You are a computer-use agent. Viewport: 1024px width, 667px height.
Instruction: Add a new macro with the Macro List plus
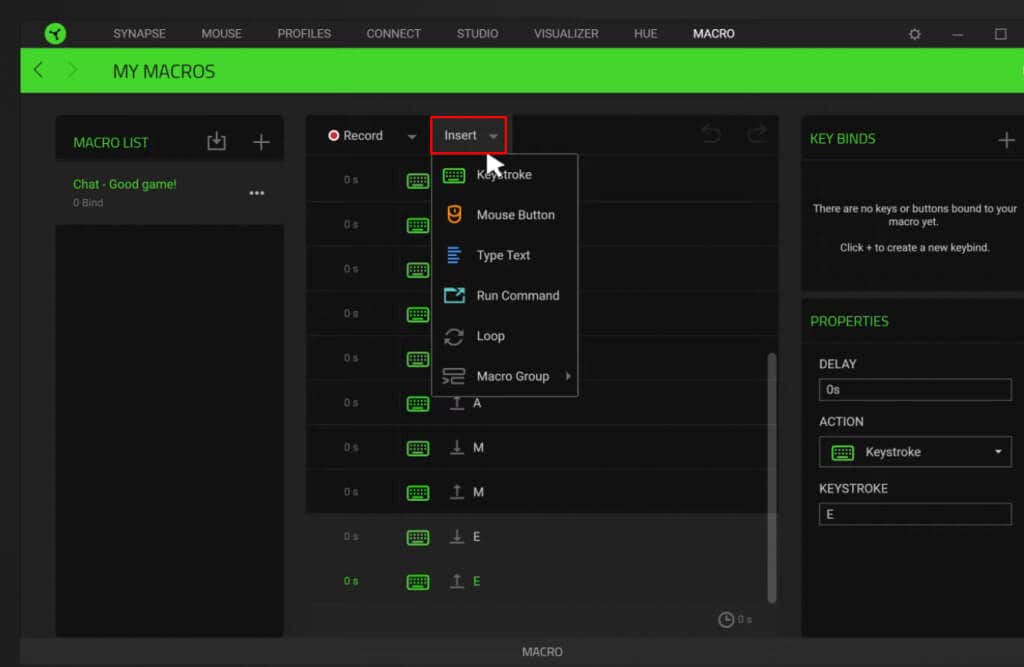pyautogui.click(x=261, y=142)
